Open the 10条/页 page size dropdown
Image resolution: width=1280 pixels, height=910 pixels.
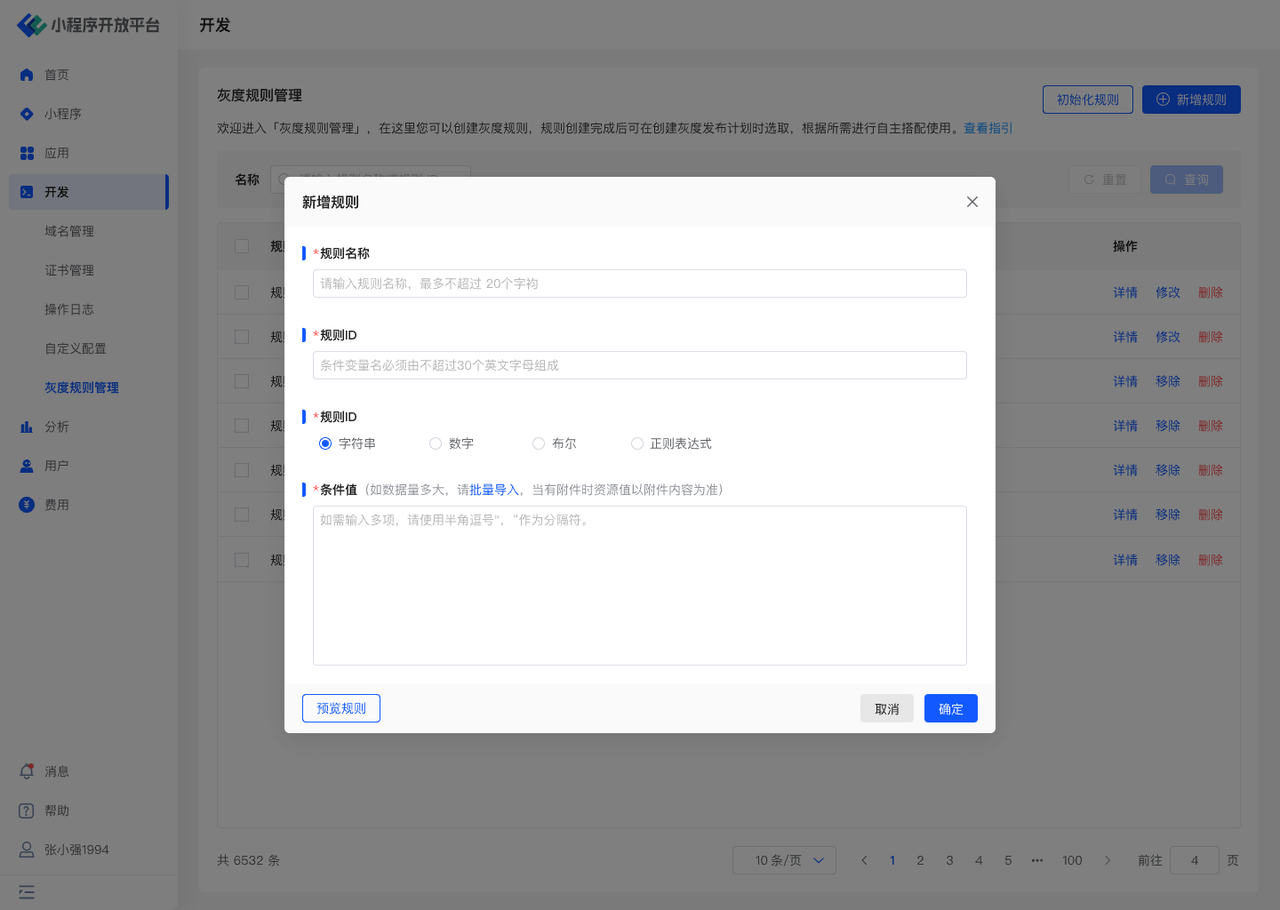(784, 860)
